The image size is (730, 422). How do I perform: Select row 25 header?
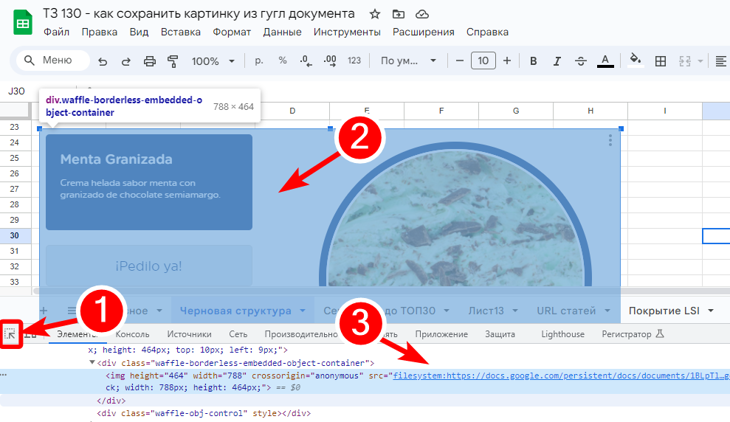click(x=14, y=158)
